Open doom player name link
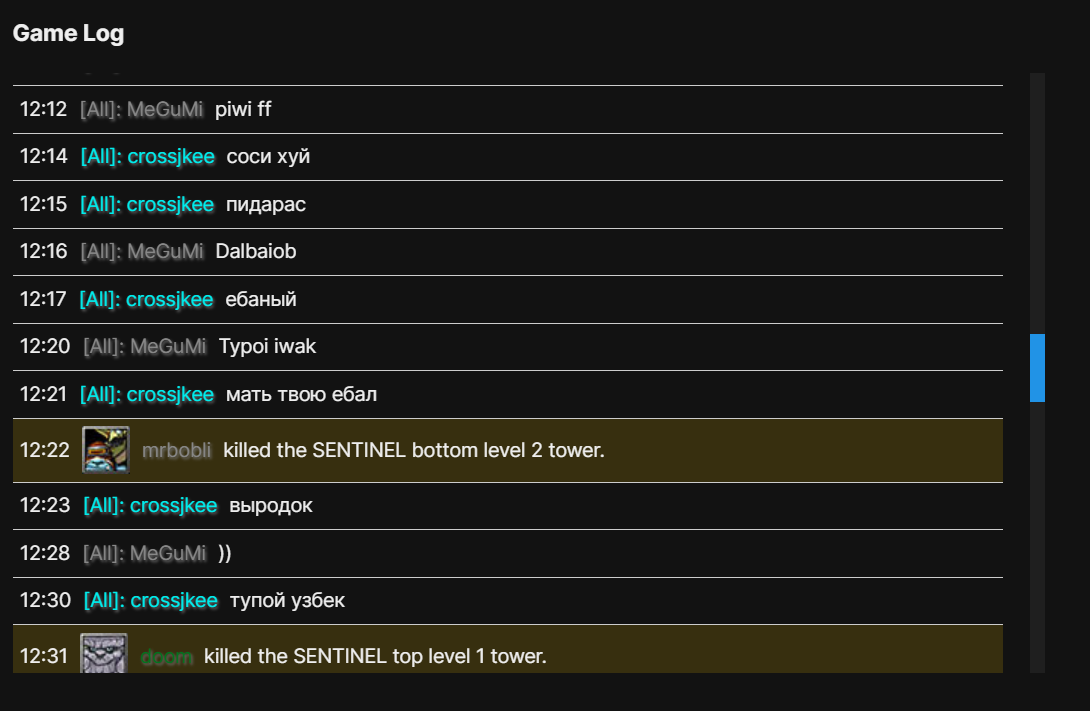1090x711 pixels. pyautogui.click(x=167, y=657)
